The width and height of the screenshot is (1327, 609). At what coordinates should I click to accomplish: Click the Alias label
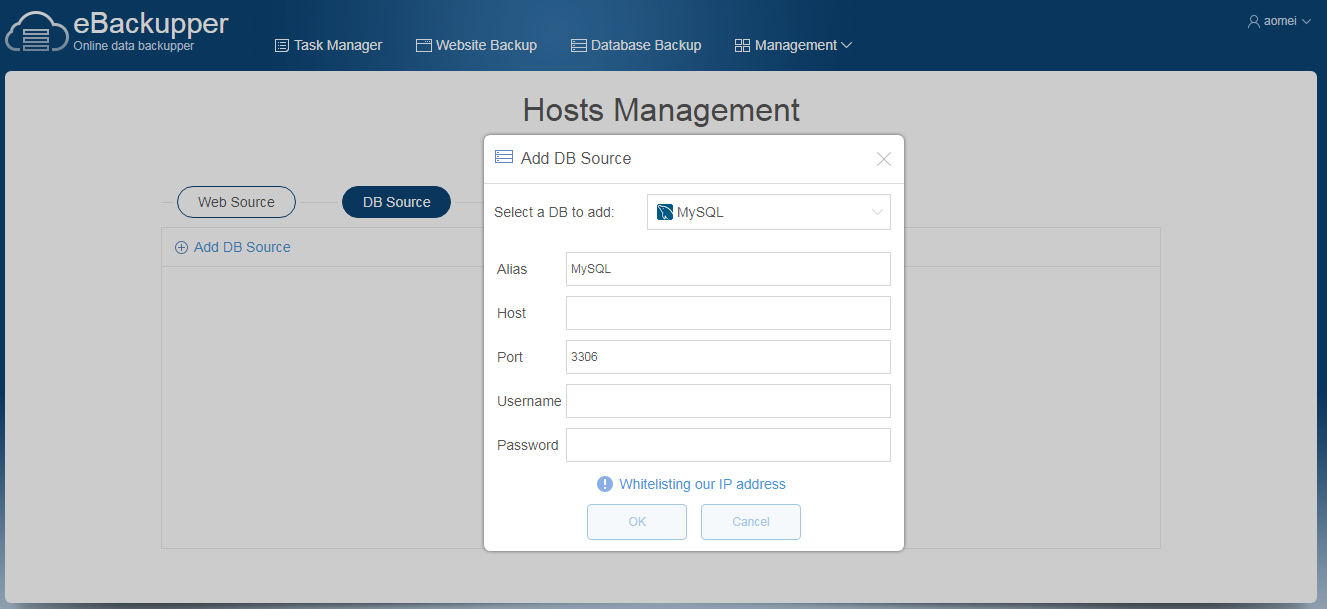pos(512,269)
